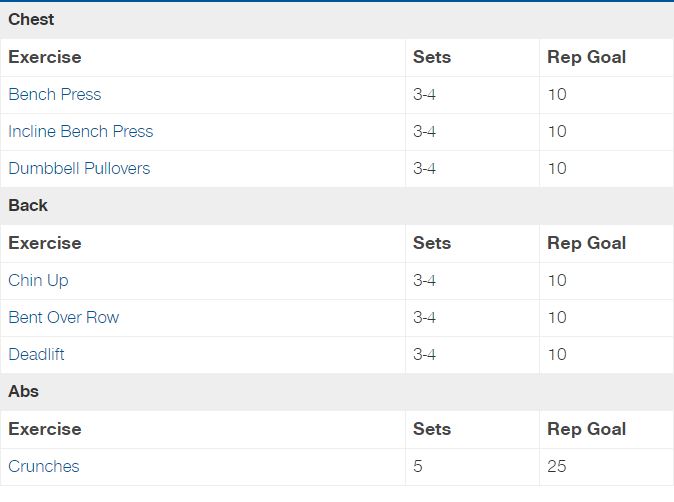Click the Sets header under Abs
The height and width of the screenshot is (502, 674).
coord(432,429)
